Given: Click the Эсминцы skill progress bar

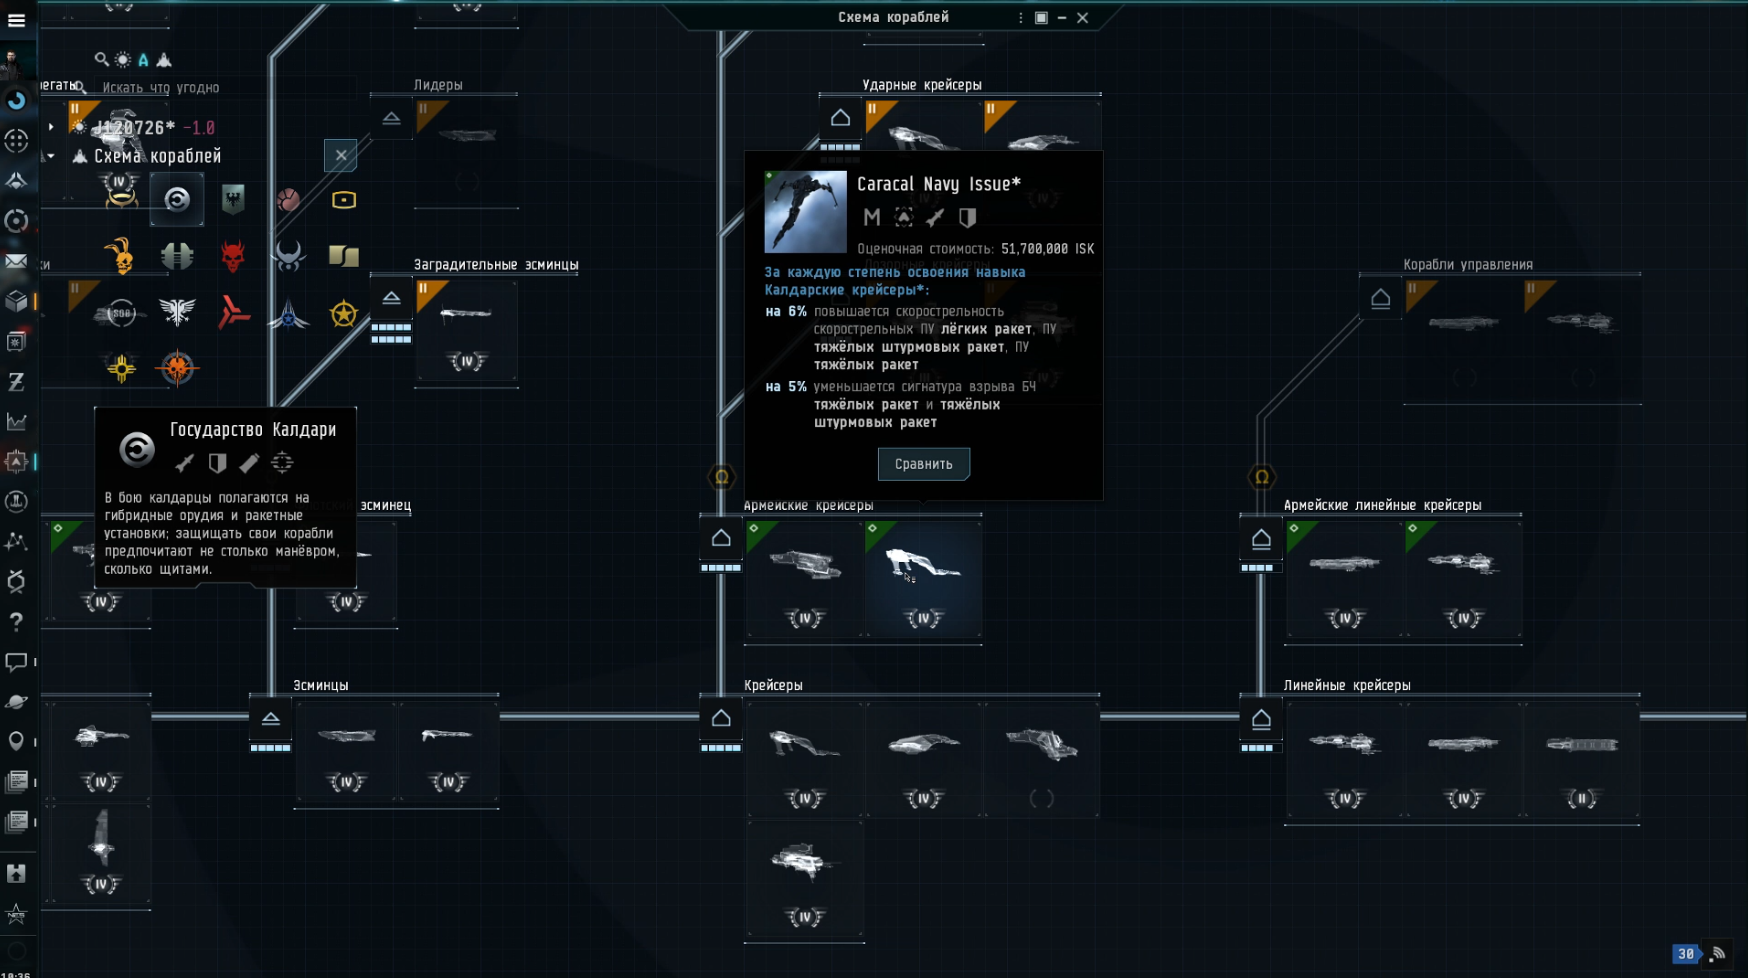Looking at the screenshot, I should pyautogui.click(x=270, y=748).
